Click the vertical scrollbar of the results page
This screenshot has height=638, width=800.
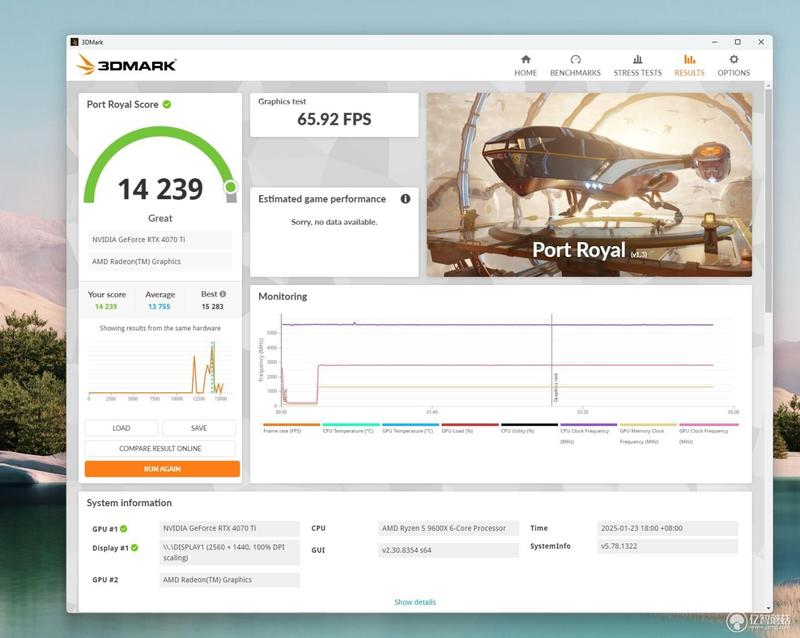(x=768, y=201)
